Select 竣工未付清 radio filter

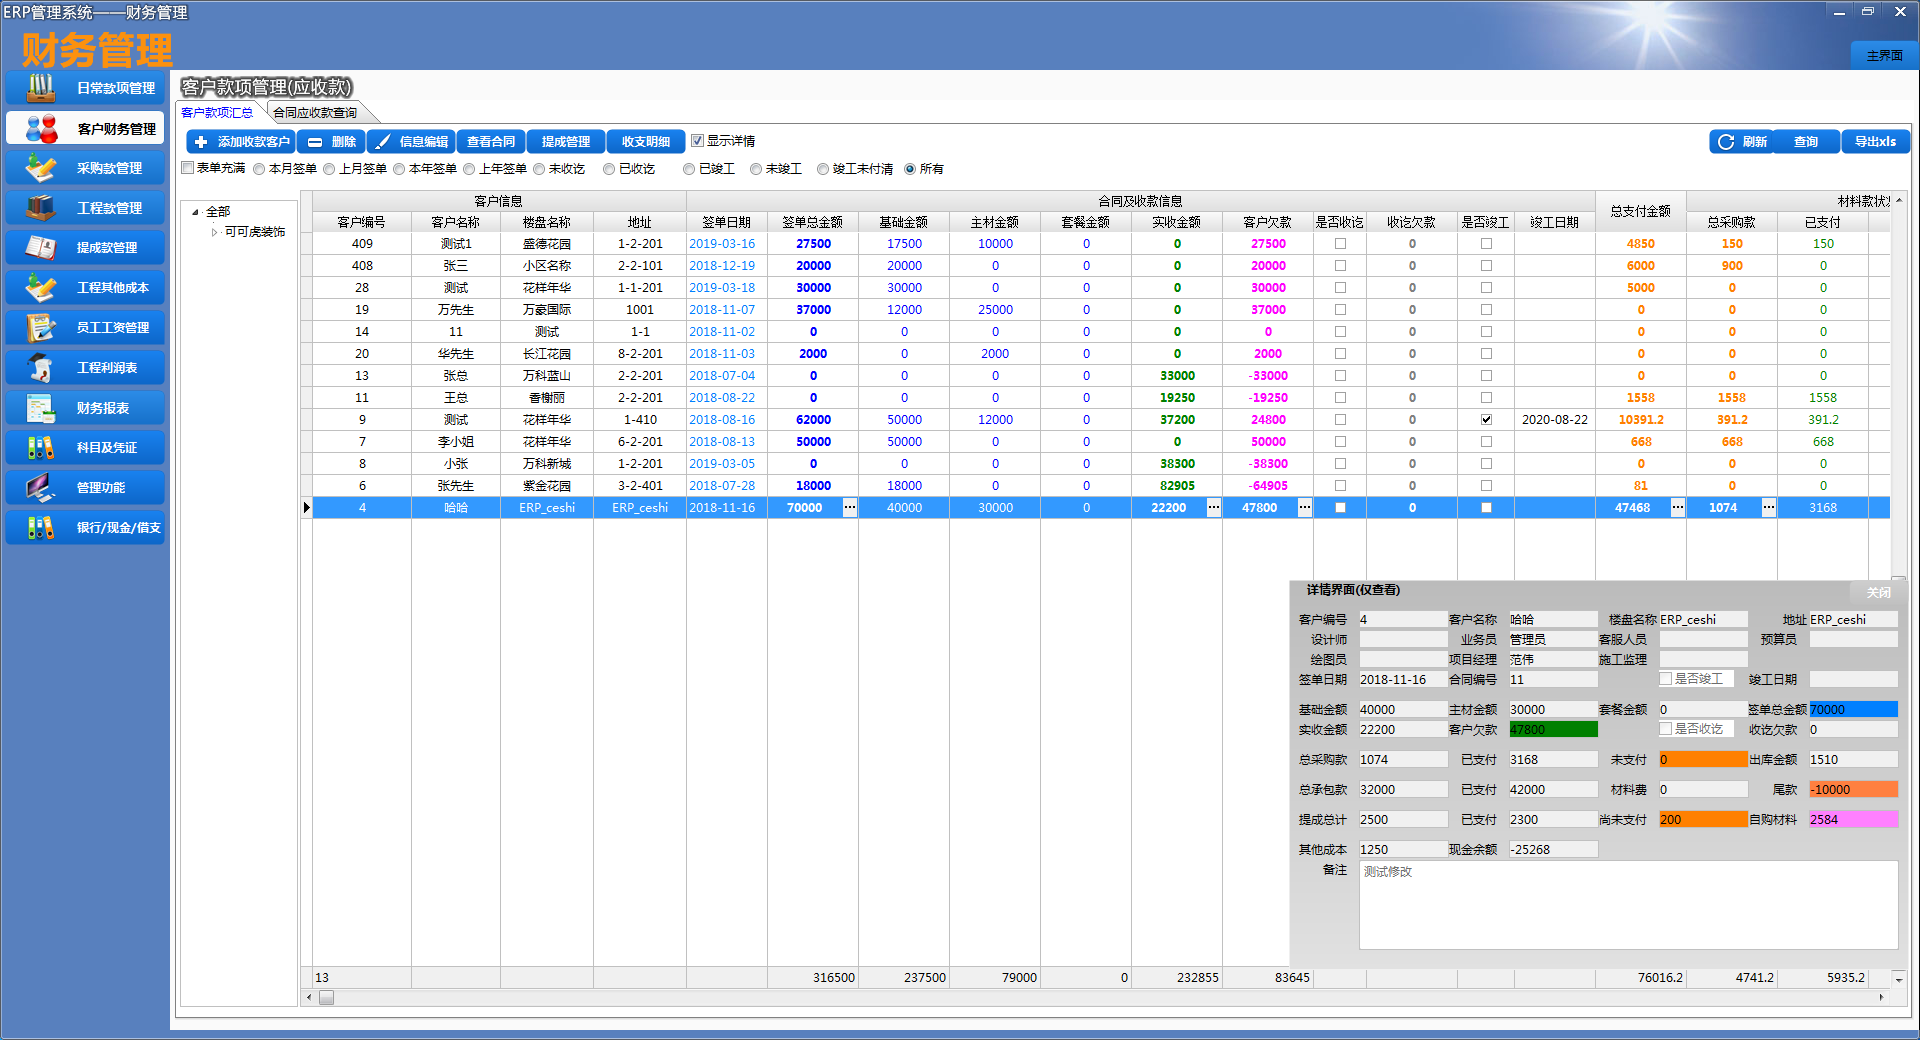823,169
